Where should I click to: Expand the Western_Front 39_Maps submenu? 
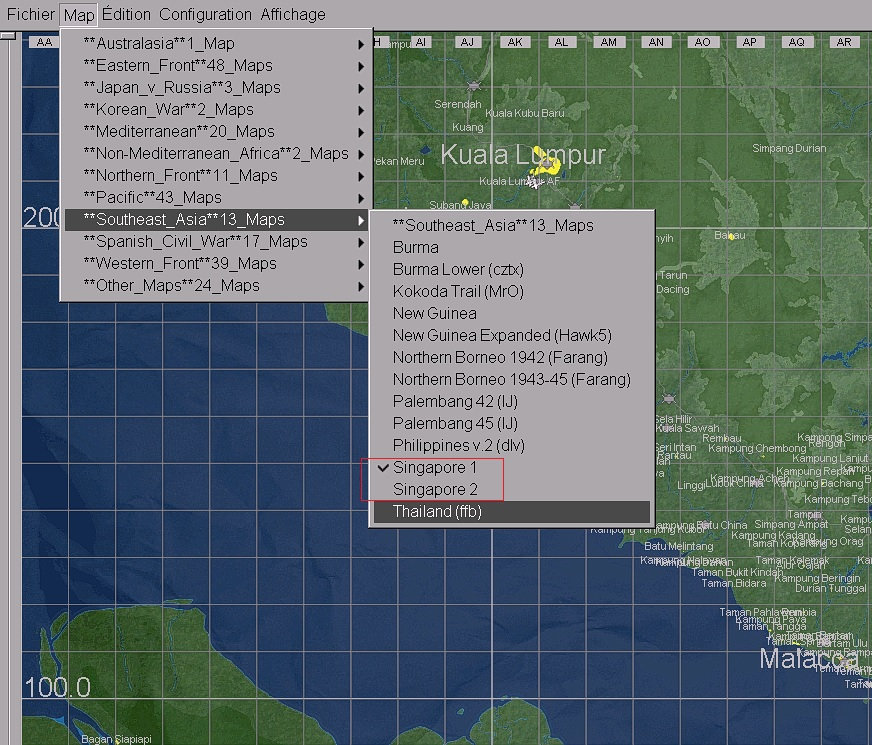(x=216, y=264)
